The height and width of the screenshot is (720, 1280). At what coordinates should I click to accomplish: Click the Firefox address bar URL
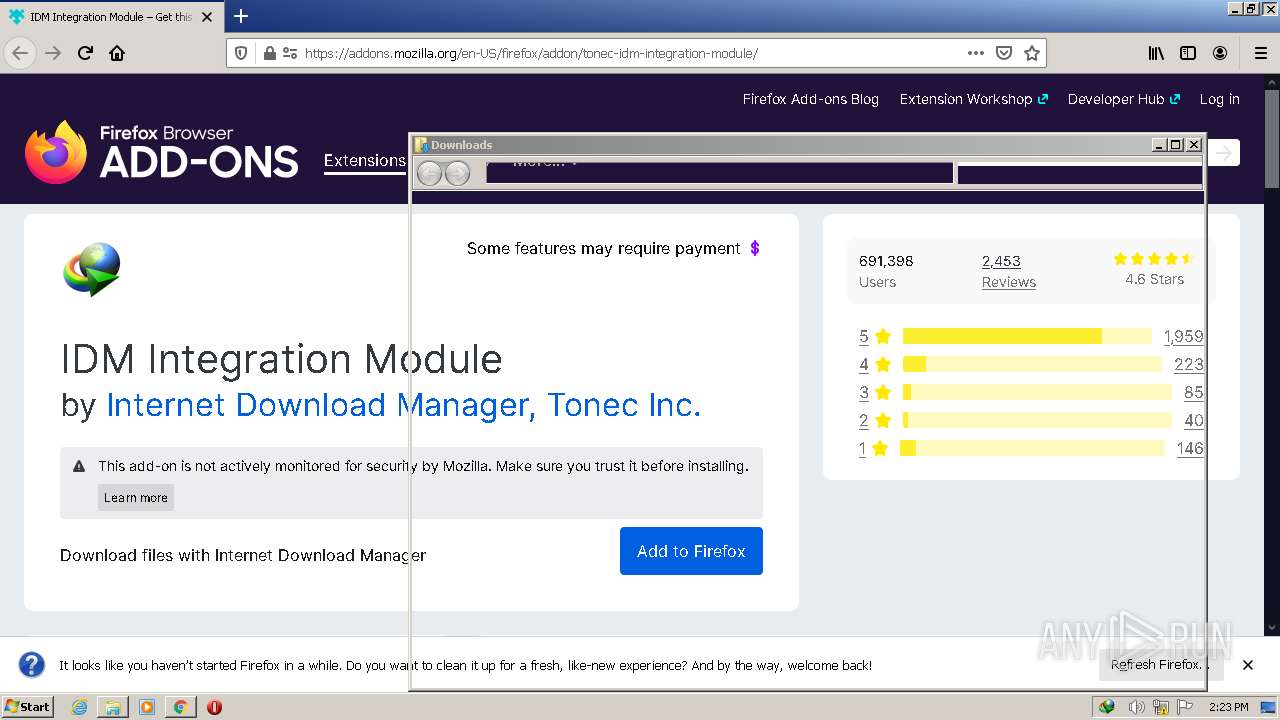tap(531, 53)
